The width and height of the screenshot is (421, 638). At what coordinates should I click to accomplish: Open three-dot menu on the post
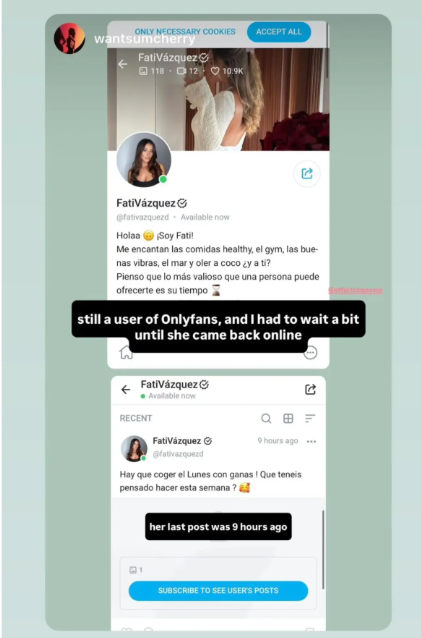[312, 441]
